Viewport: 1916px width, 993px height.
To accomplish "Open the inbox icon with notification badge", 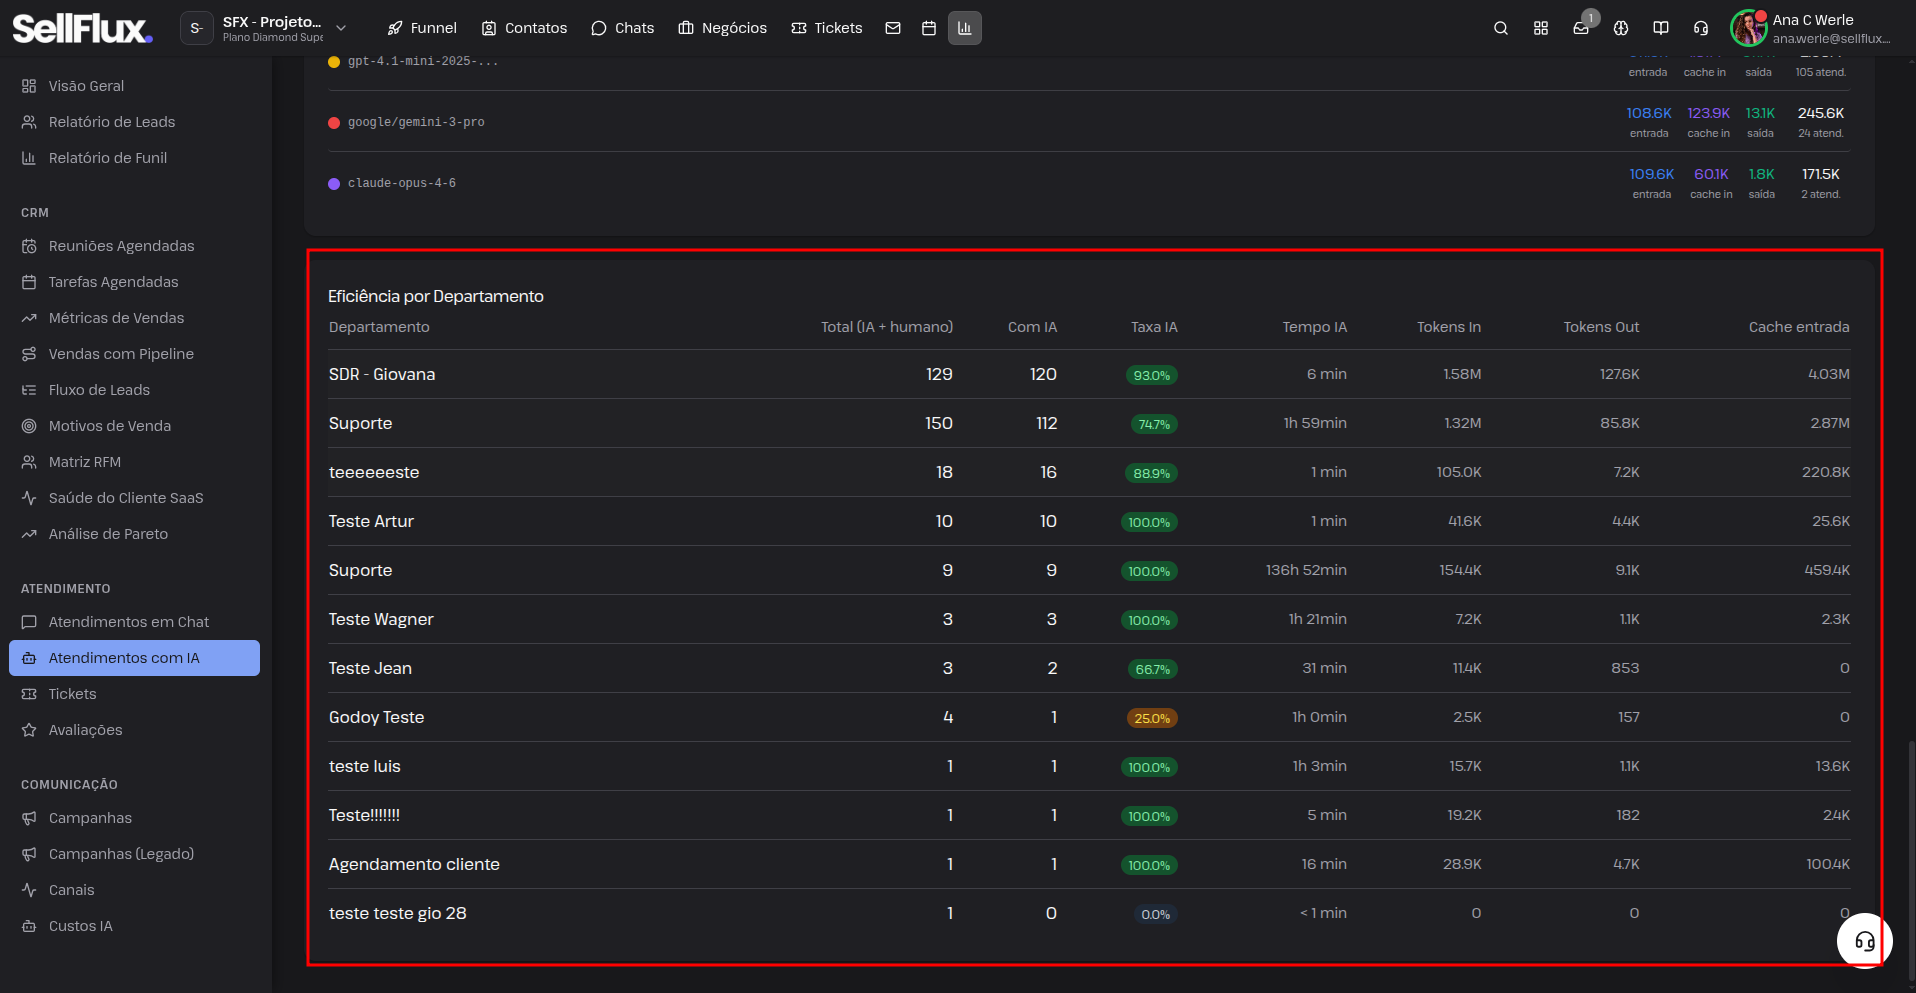I will (x=1581, y=28).
